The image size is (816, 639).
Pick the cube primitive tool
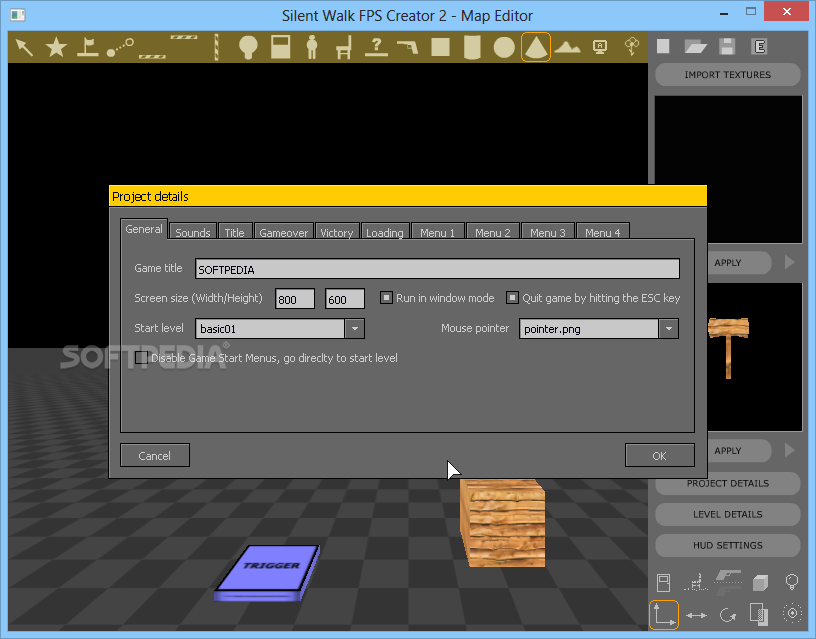click(440, 47)
